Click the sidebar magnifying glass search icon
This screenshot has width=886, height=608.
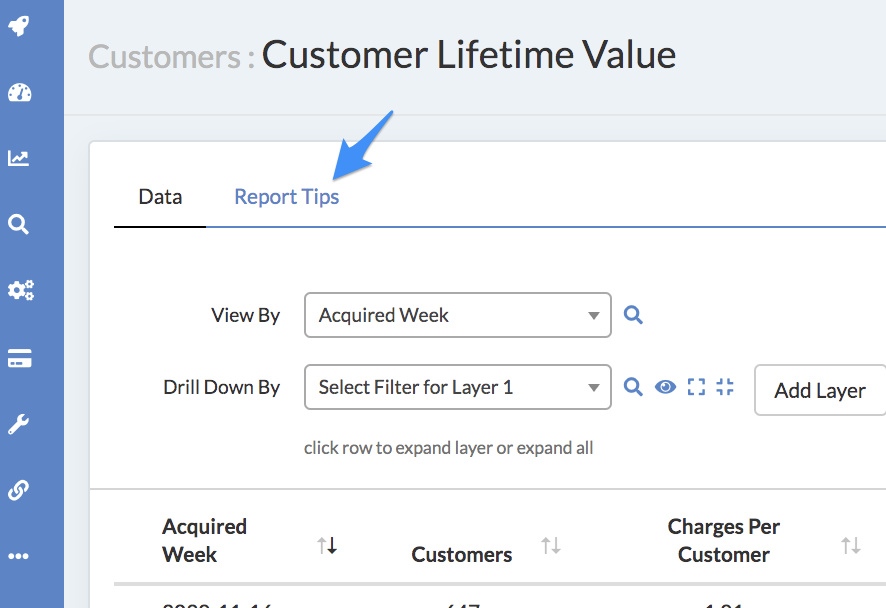pyautogui.click(x=19, y=224)
